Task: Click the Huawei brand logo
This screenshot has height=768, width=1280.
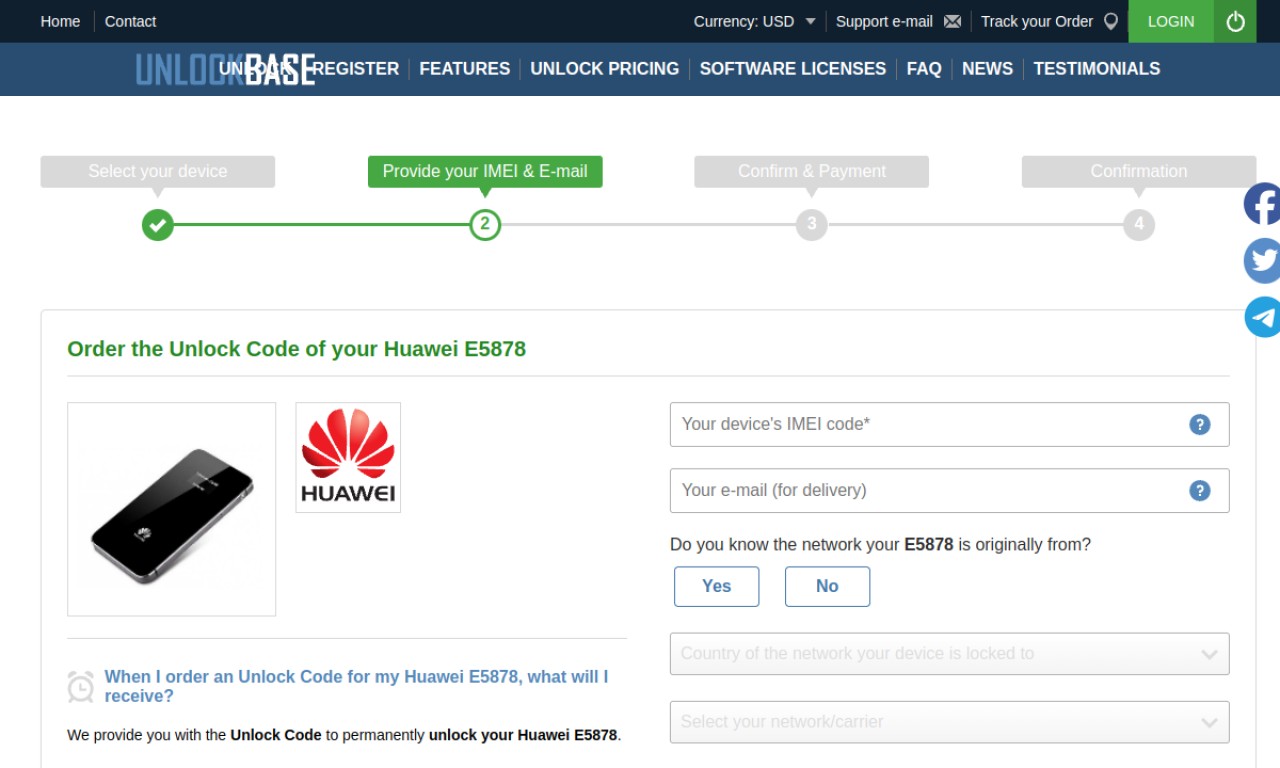Action: coord(348,457)
